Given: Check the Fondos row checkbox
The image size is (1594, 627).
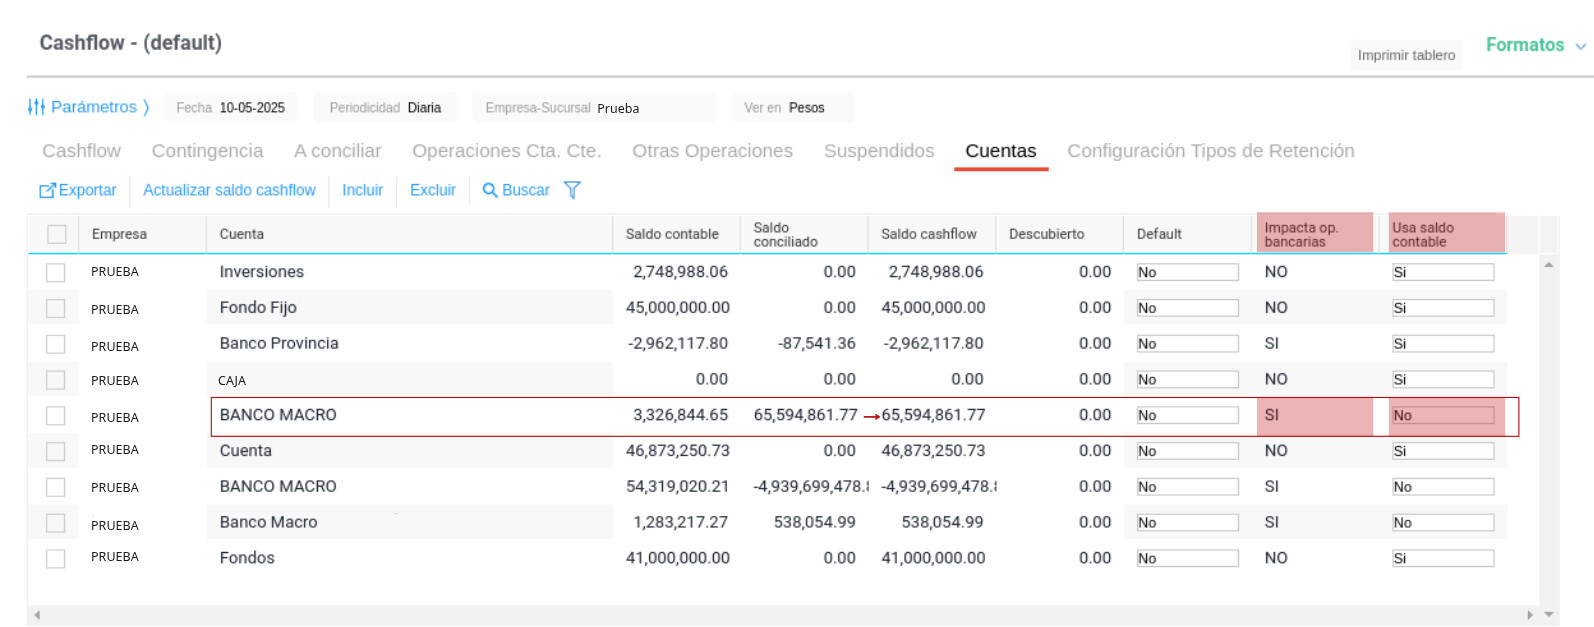Looking at the screenshot, I should click(x=56, y=558).
